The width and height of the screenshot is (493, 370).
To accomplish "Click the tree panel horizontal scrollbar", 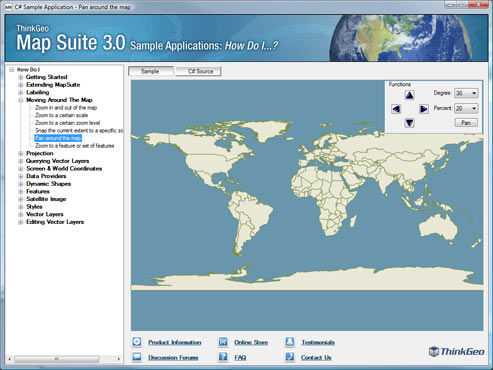I will [x=63, y=359].
